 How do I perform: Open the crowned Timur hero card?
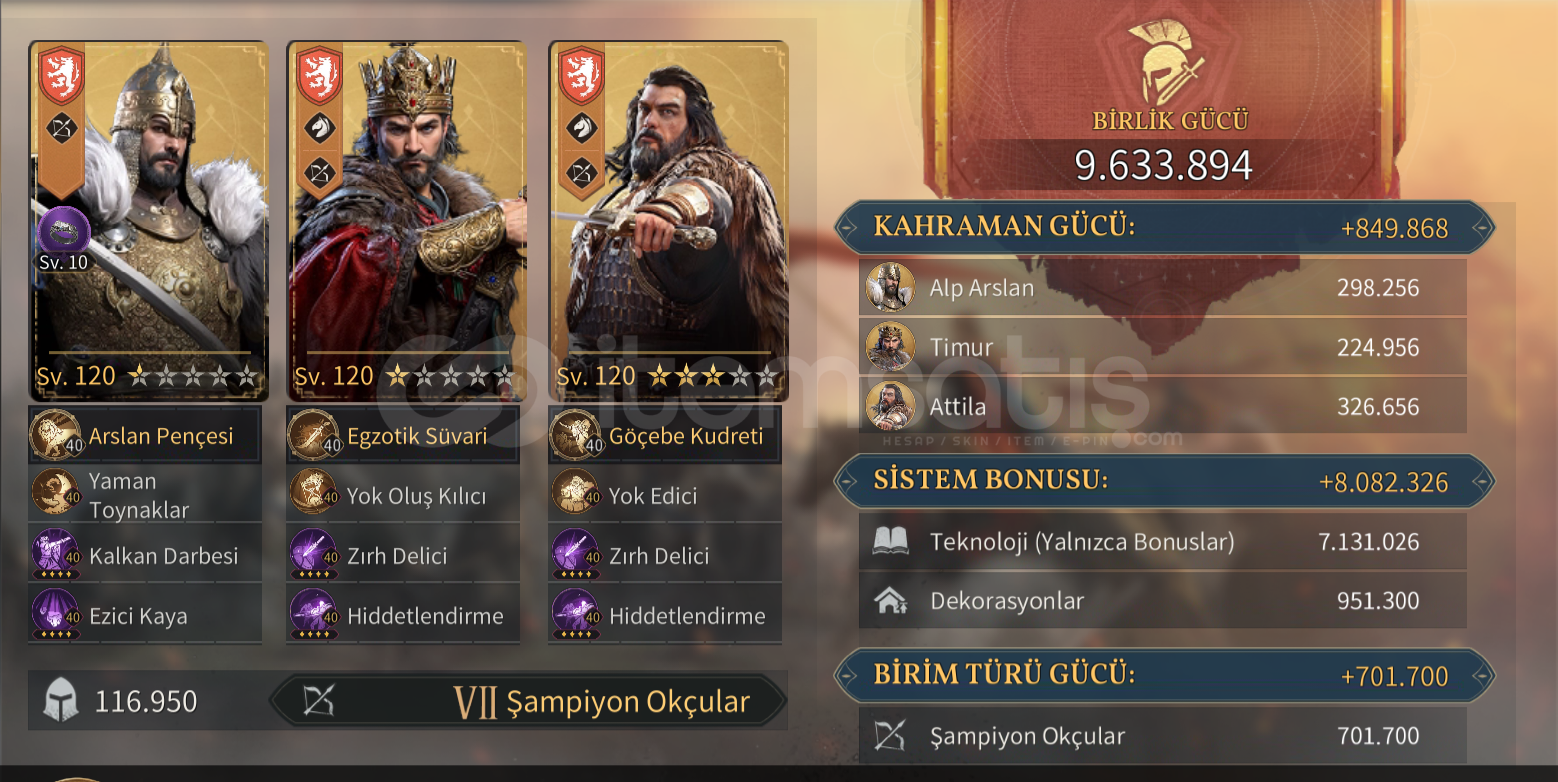pos(407,221)
